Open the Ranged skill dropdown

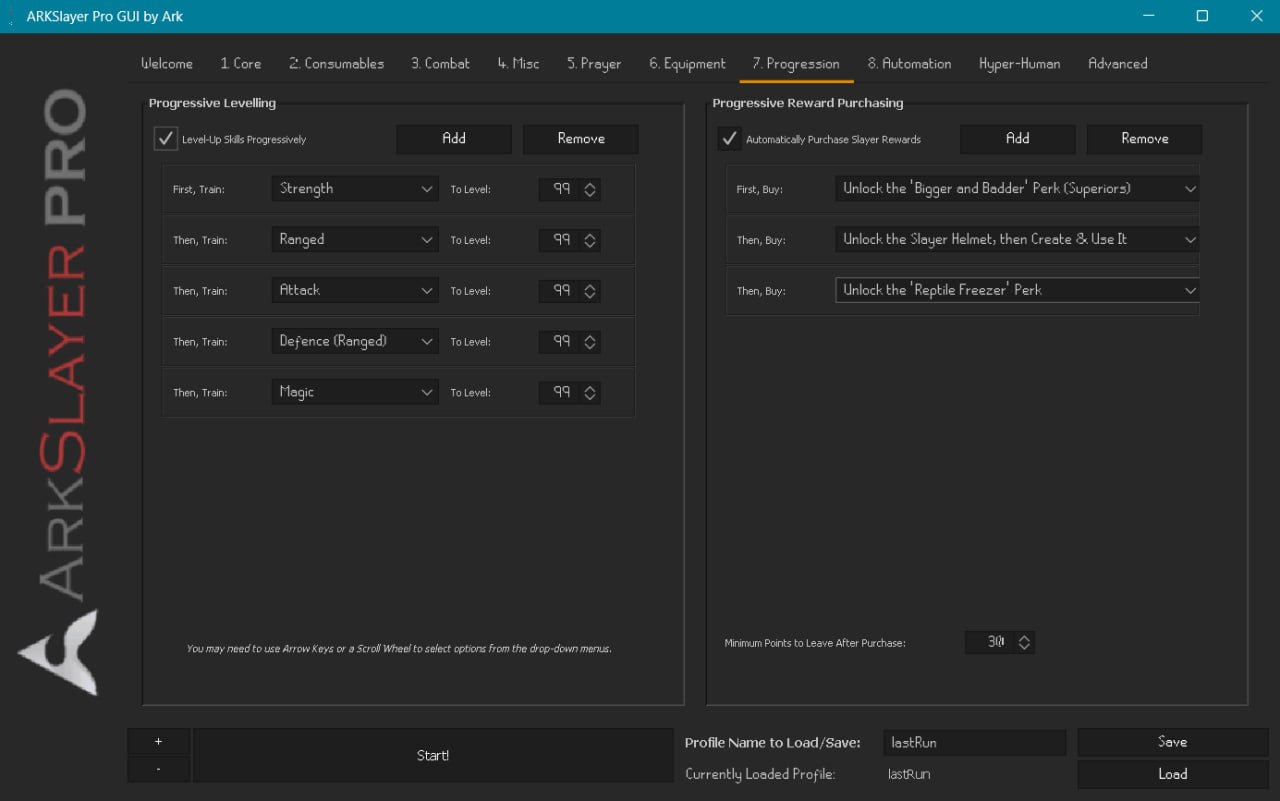click(x=355, y=239)
